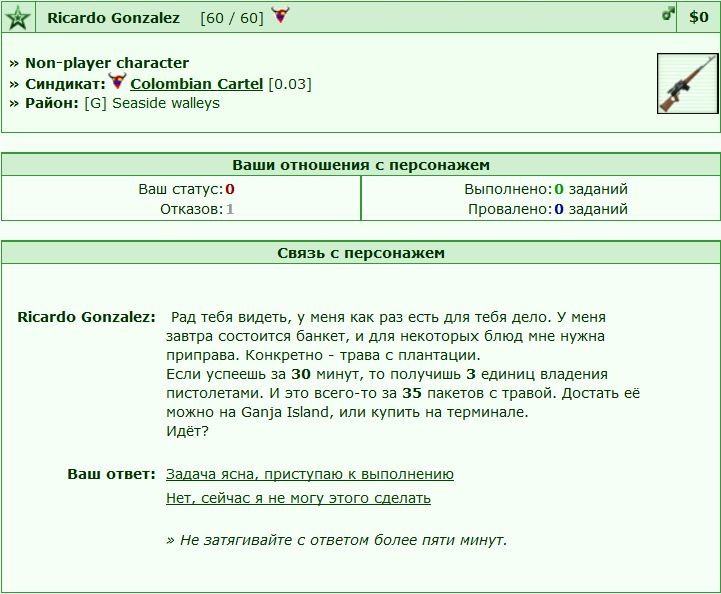Decline with Нет, сейчас я не могу этого сделать
The height and width of the screenshot is (594, 721).
298,498
